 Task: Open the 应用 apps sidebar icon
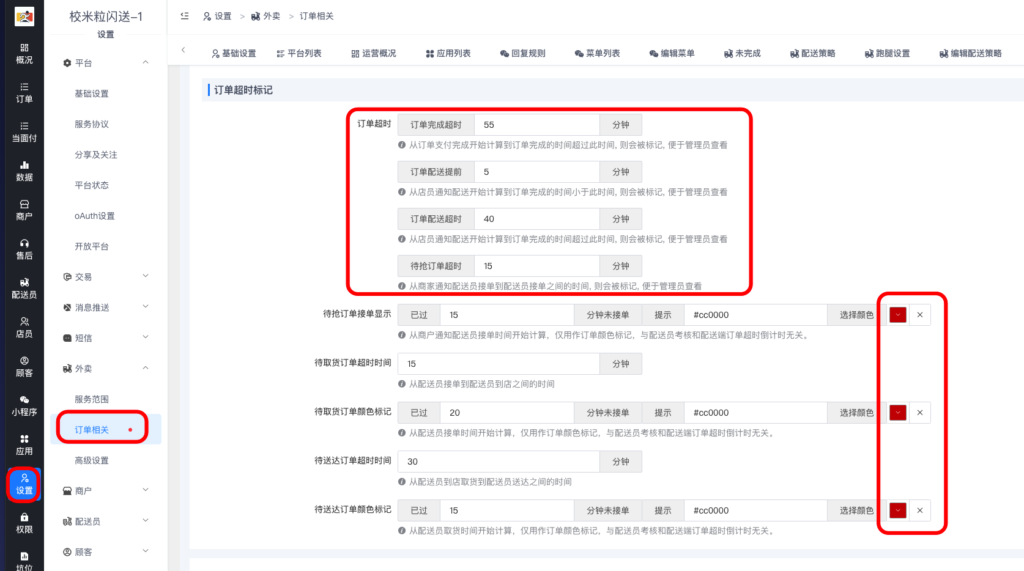[x=24, y=446]
